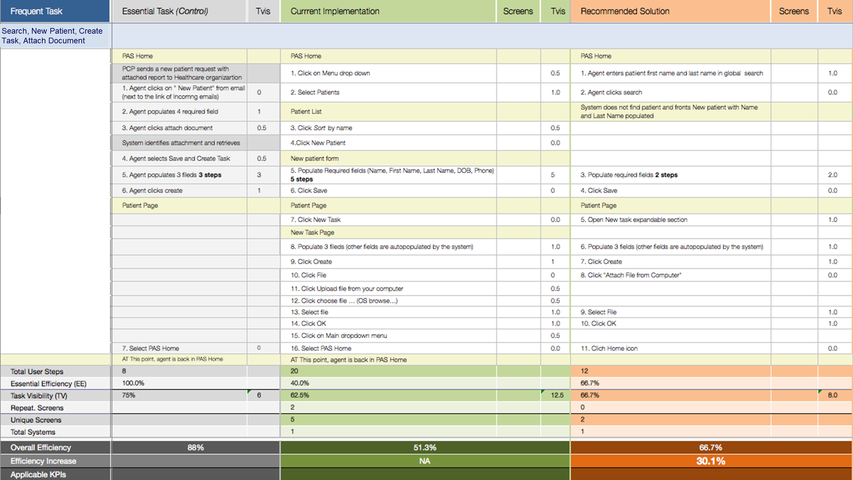Select the 88% overall efficiency cell

click(196, 447)
